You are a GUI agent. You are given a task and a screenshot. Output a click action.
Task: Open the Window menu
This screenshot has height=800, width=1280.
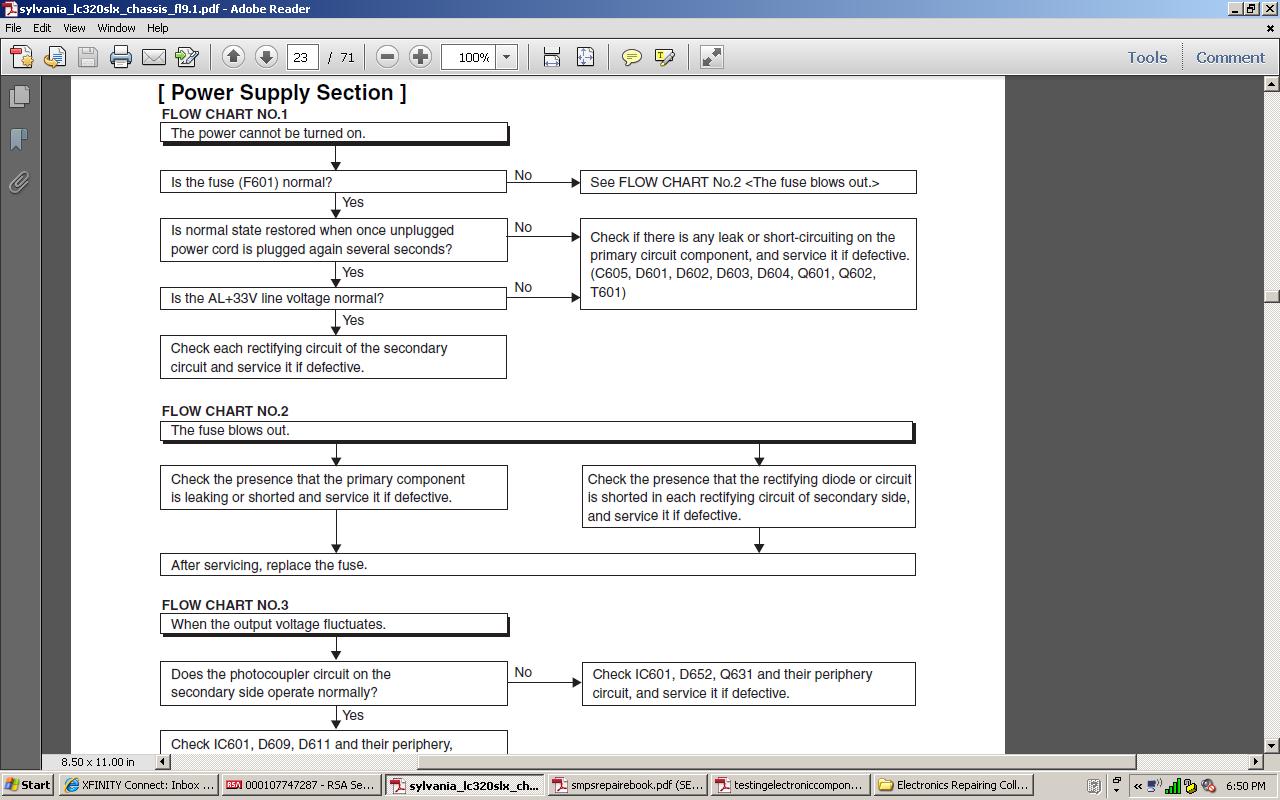click(x=116, y=28)
